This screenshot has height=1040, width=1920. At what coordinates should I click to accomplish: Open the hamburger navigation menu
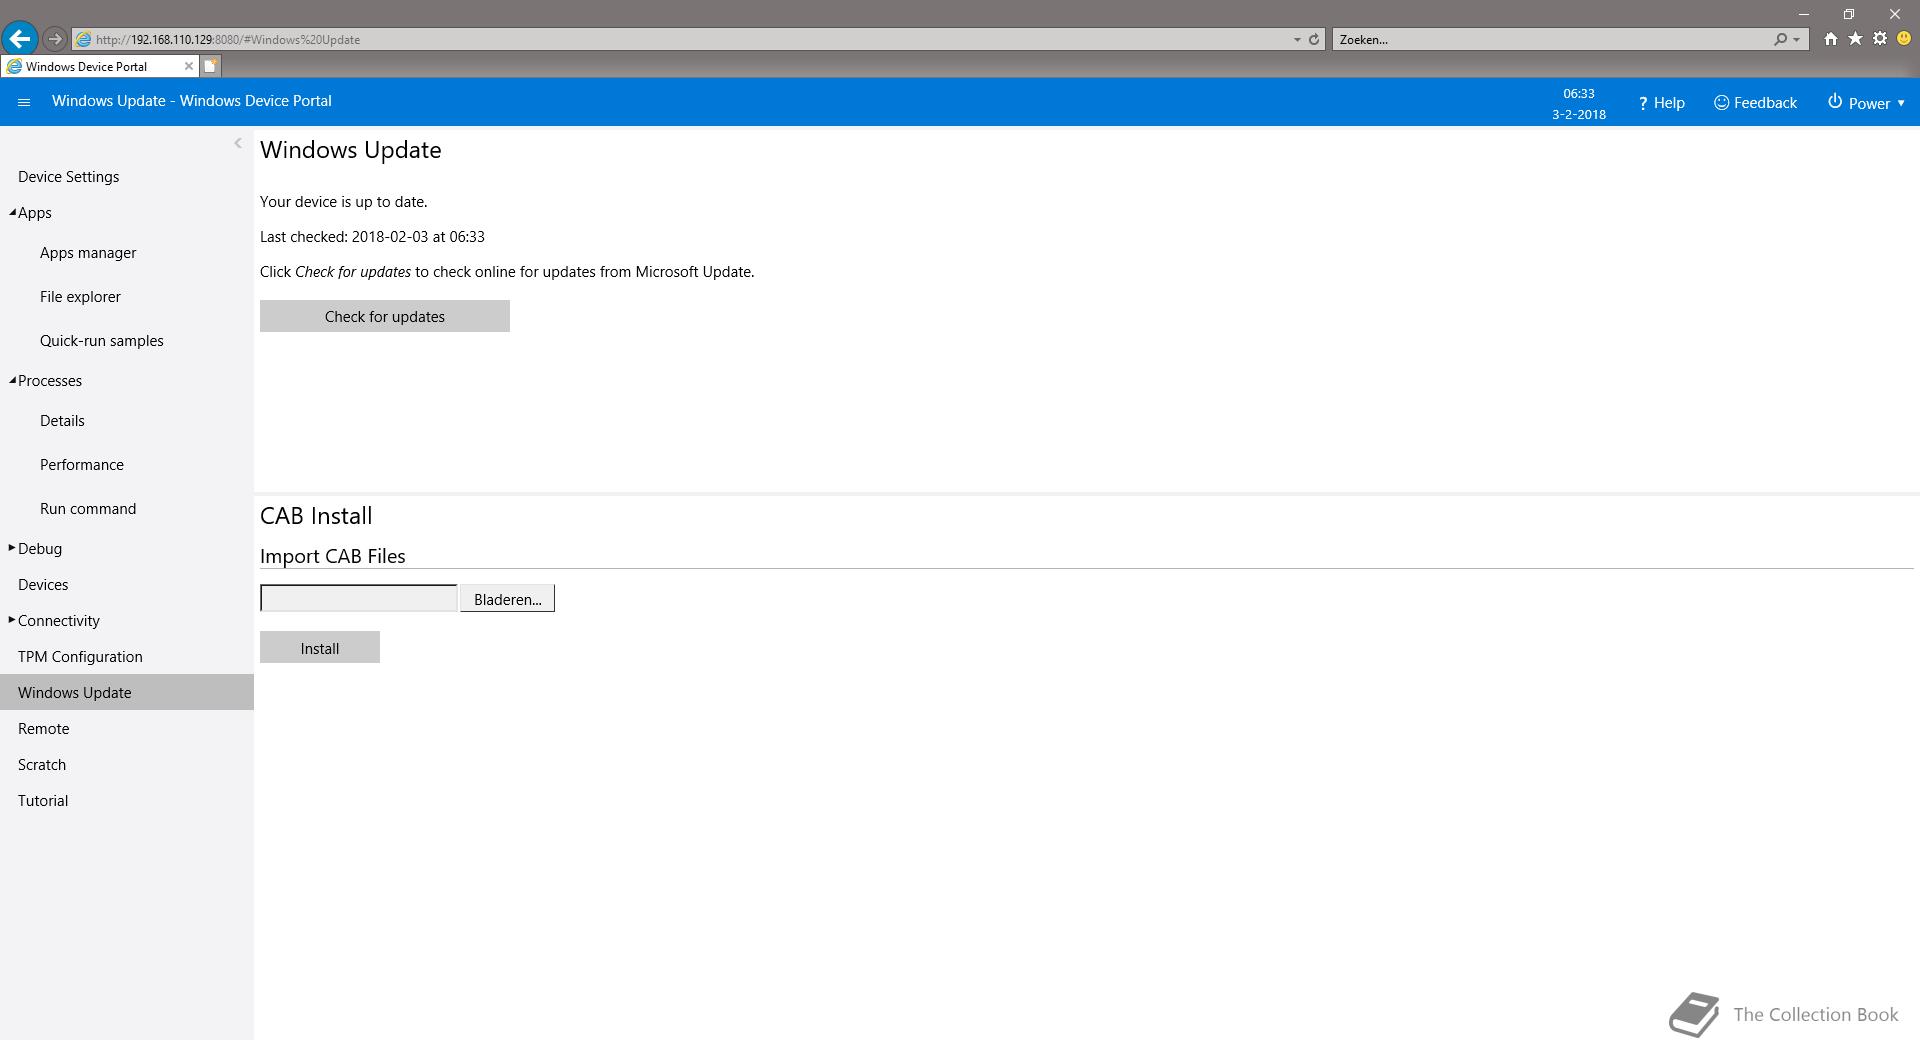[x=24, y=102]
